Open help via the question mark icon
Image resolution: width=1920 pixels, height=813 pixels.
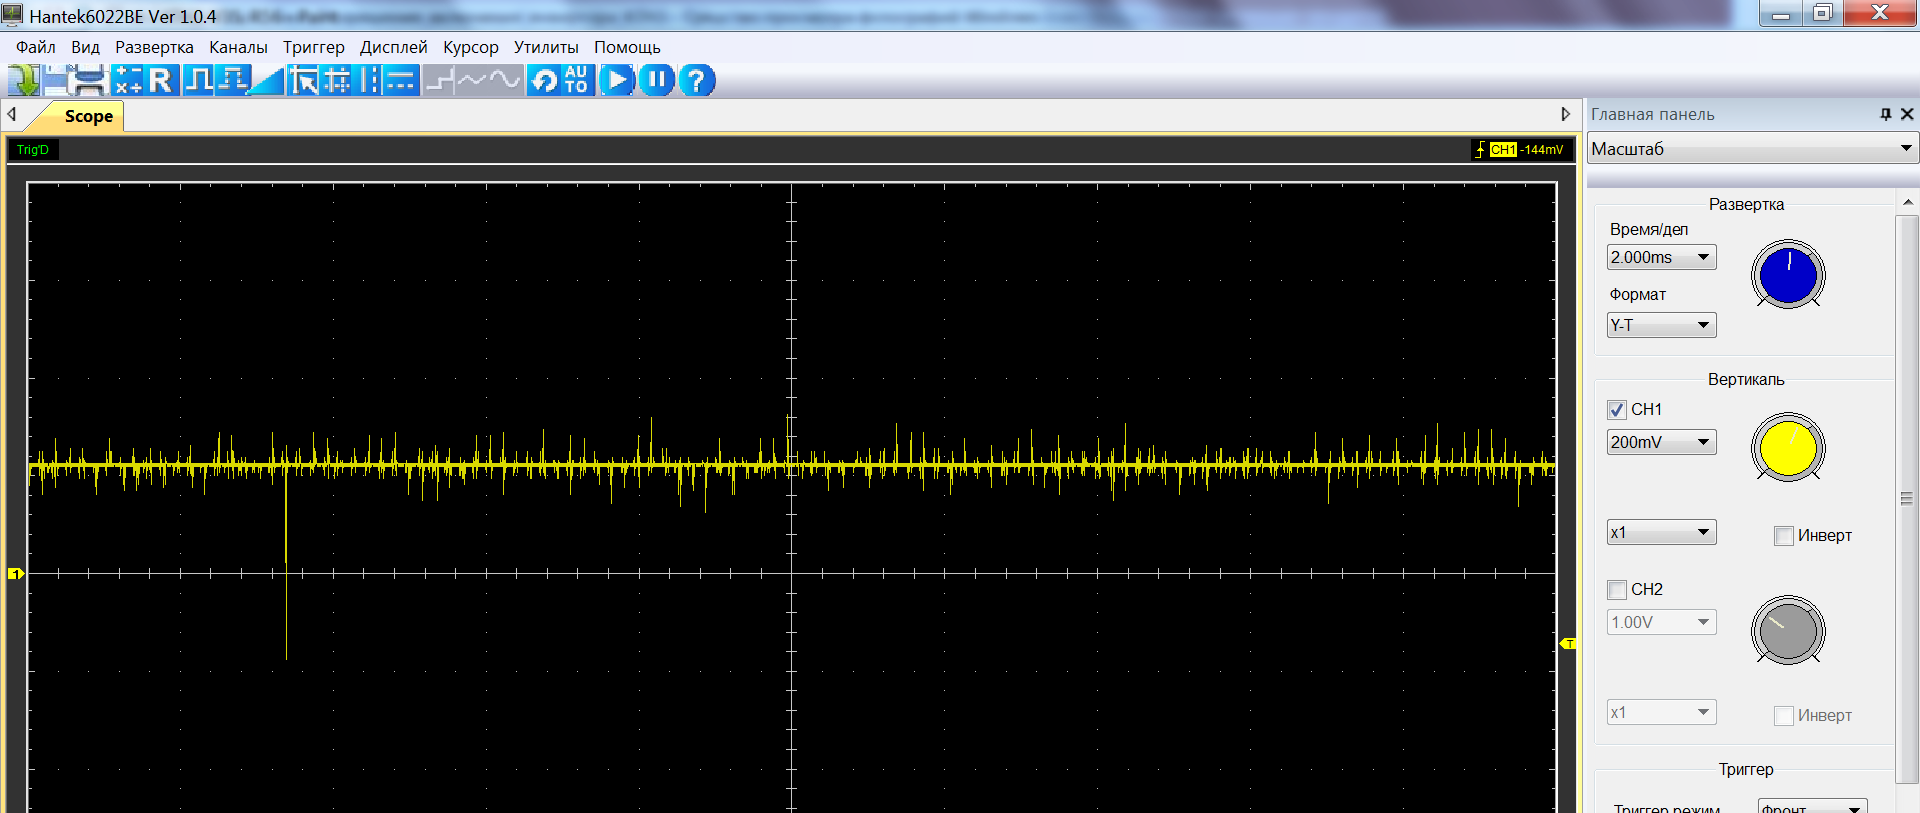coord(697,80)
